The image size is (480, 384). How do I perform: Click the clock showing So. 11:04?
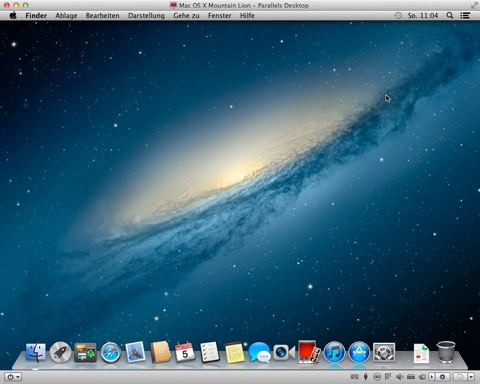click(423, 16)
